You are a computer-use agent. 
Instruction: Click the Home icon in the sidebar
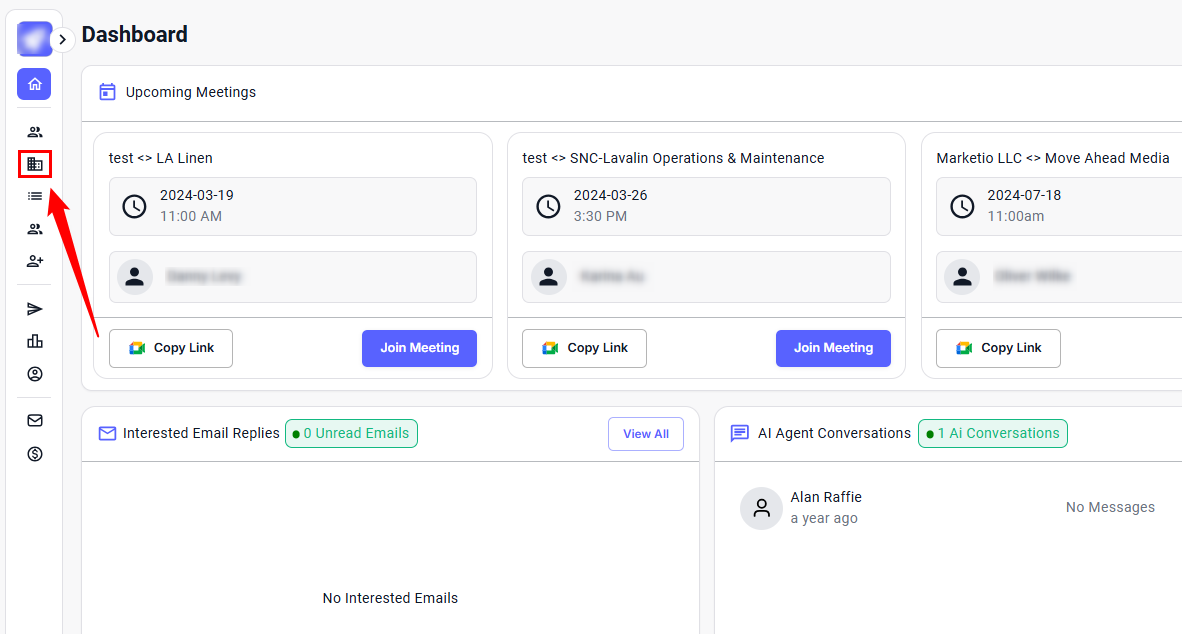point(34,84)
